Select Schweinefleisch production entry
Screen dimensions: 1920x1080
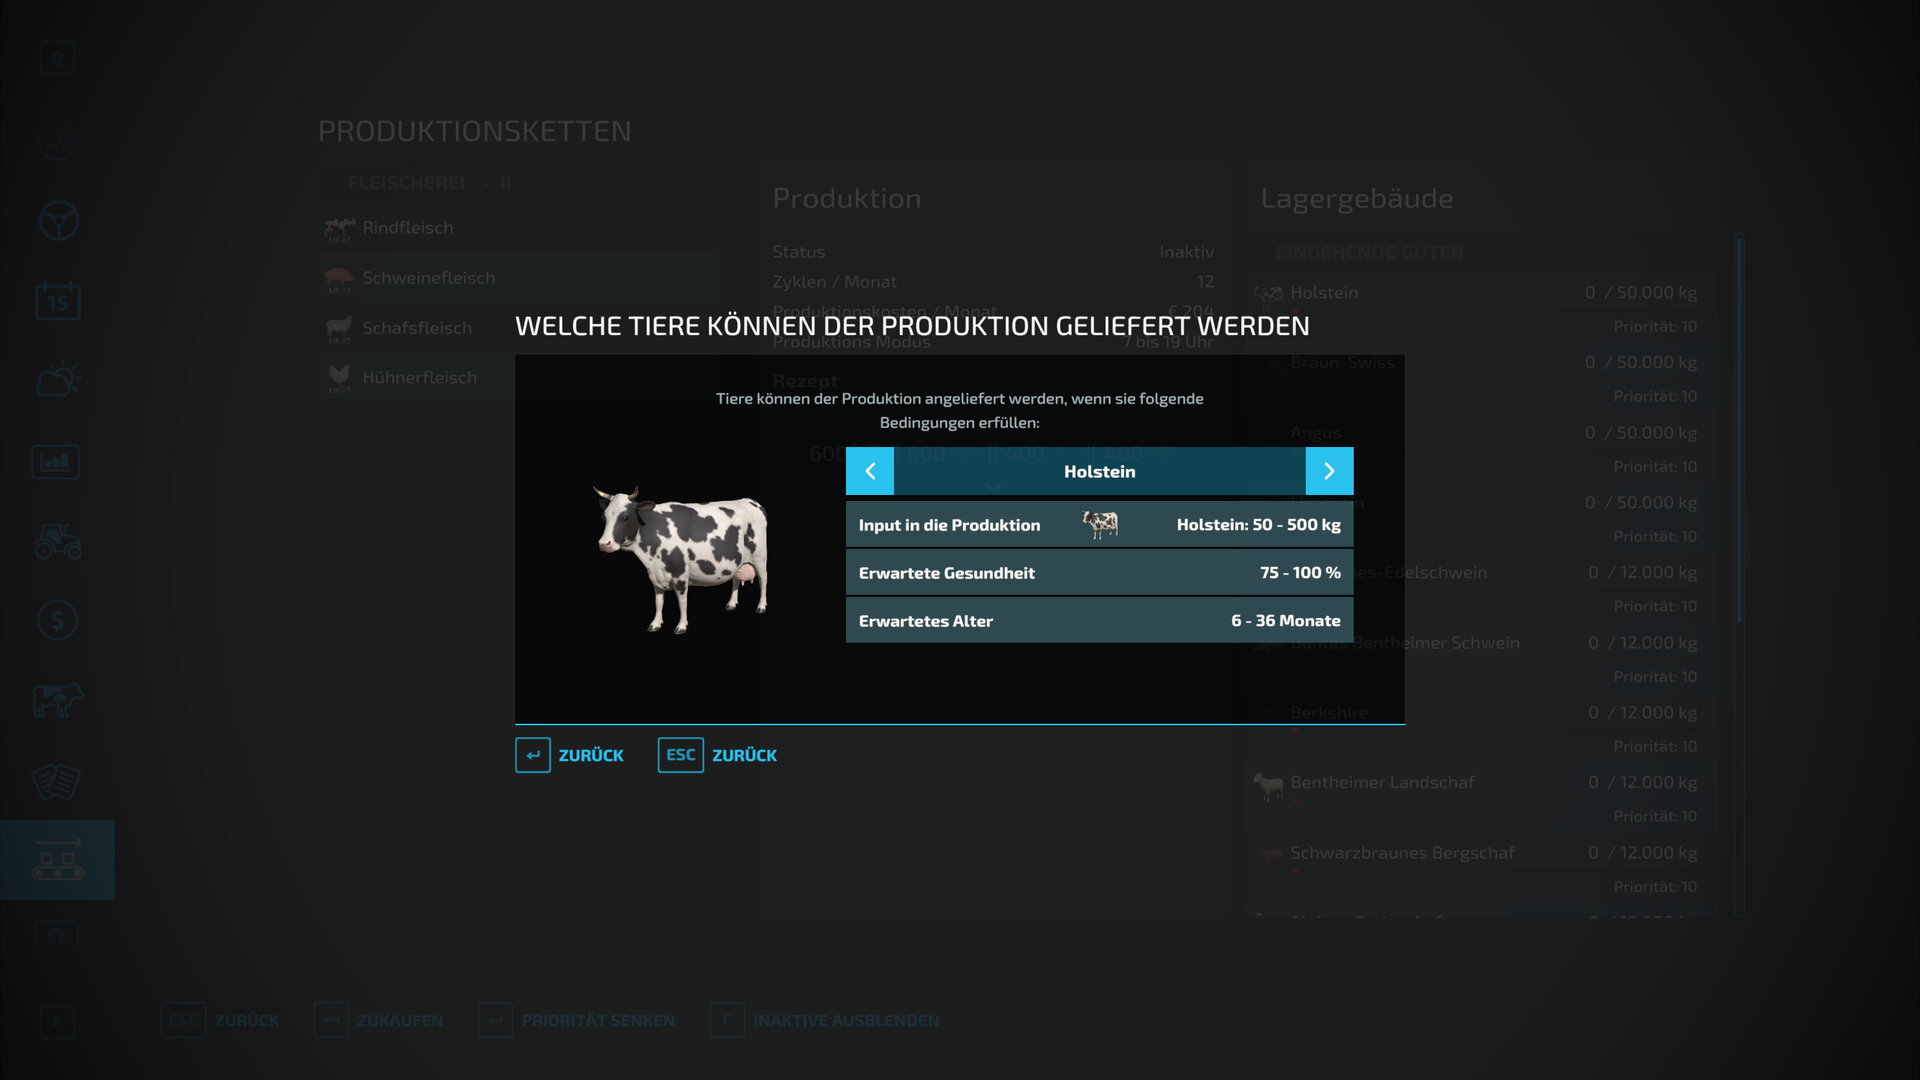pos(428,278)
